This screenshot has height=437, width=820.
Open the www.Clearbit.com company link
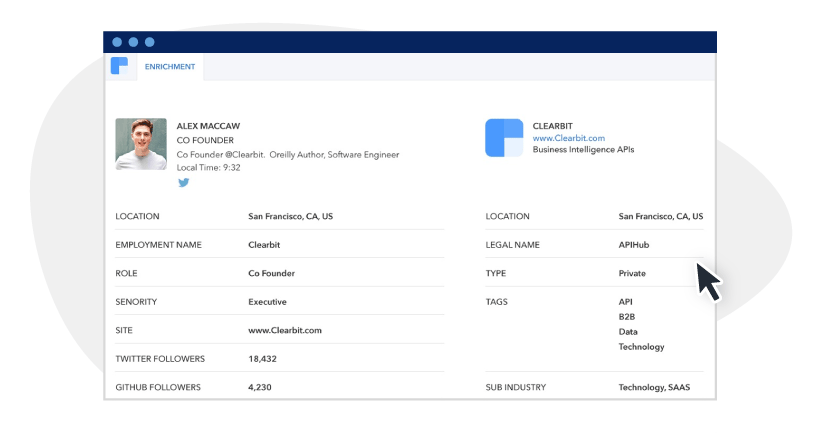(568, 138)
